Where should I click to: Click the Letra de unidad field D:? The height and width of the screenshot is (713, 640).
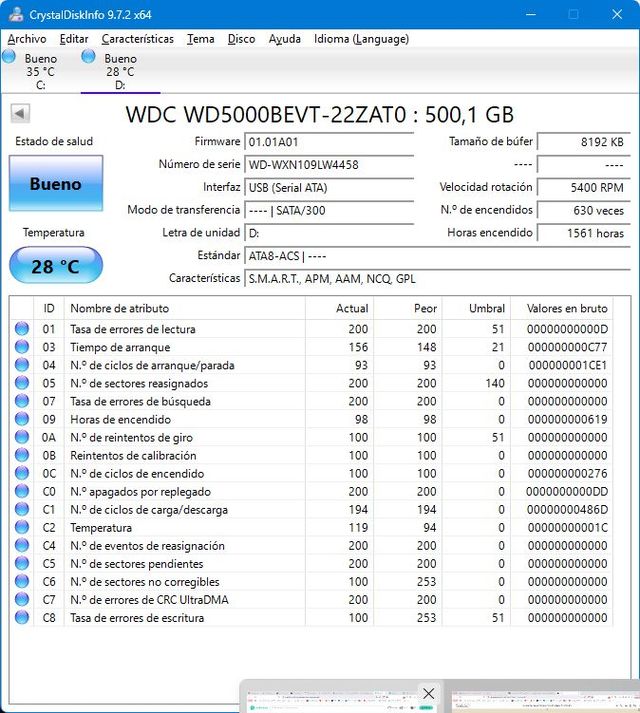[329, 233]
